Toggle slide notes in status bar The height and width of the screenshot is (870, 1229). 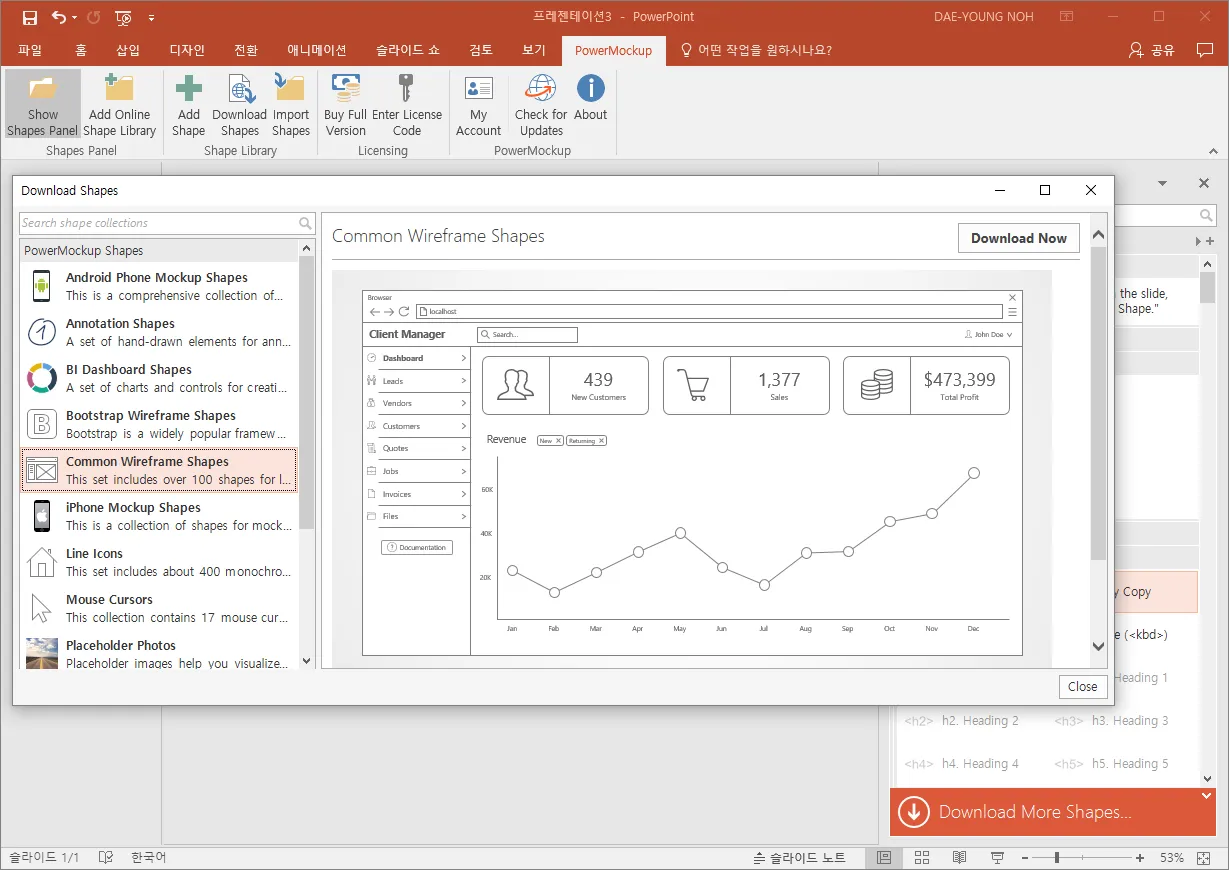(x=799, y=858)
